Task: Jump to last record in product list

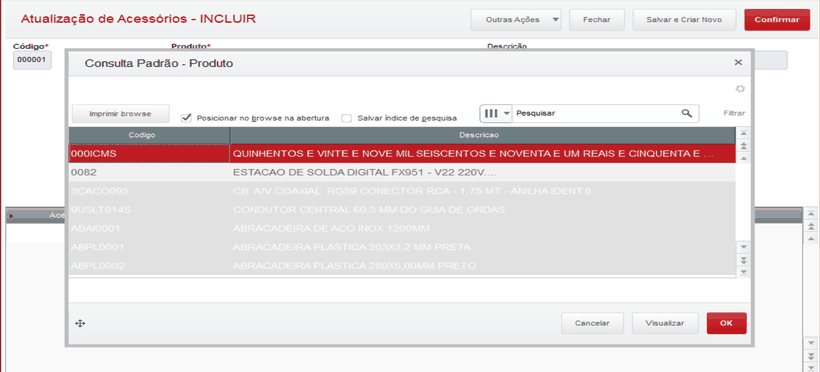Action: point(743,272)
